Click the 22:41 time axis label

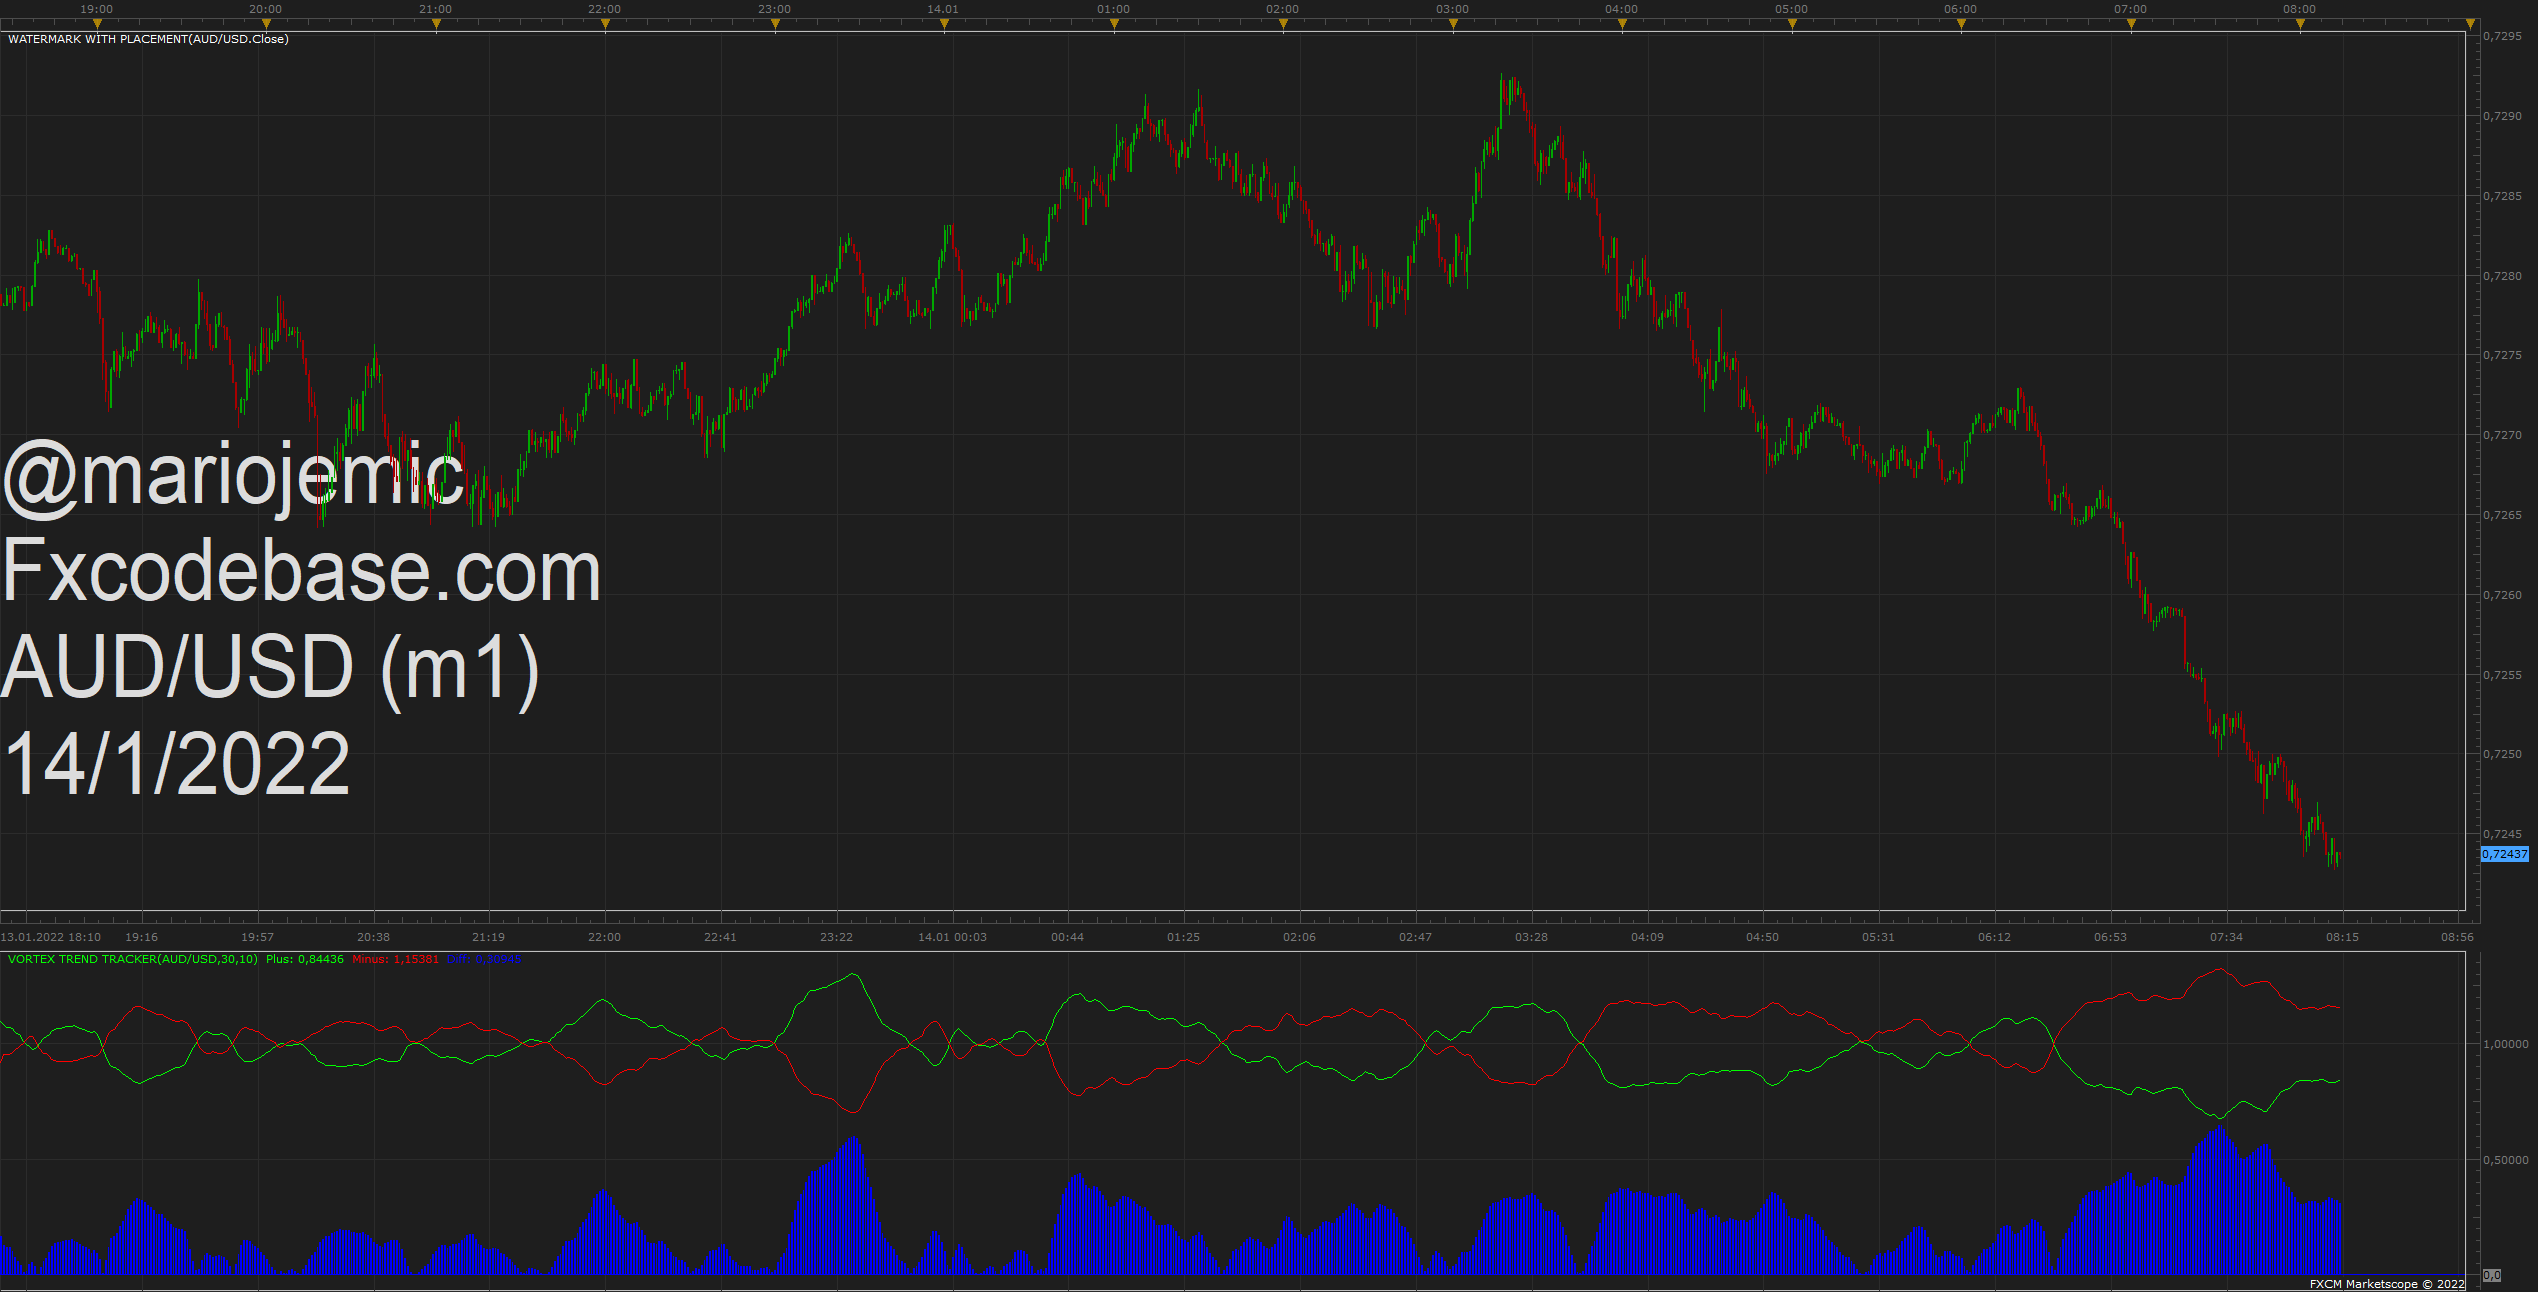point(721,937)
